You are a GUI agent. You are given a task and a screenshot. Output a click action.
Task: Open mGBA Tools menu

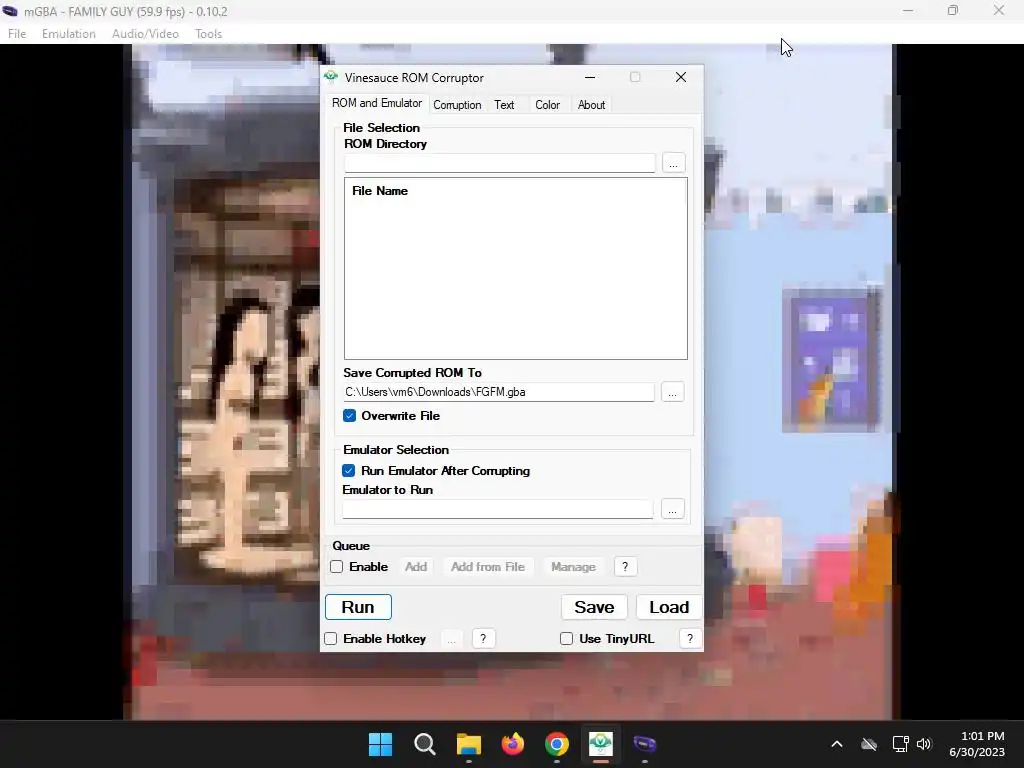(x=208, y=34)
